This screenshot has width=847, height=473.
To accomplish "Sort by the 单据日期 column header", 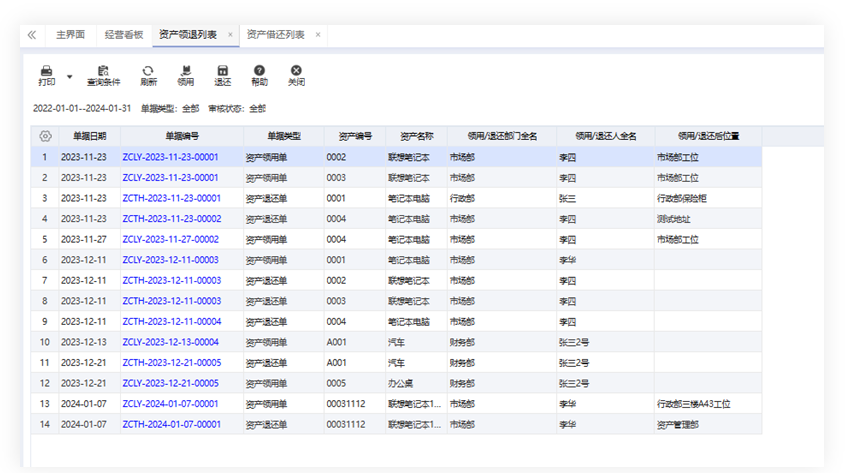I will pyautogui.click(x=83, y=136).
